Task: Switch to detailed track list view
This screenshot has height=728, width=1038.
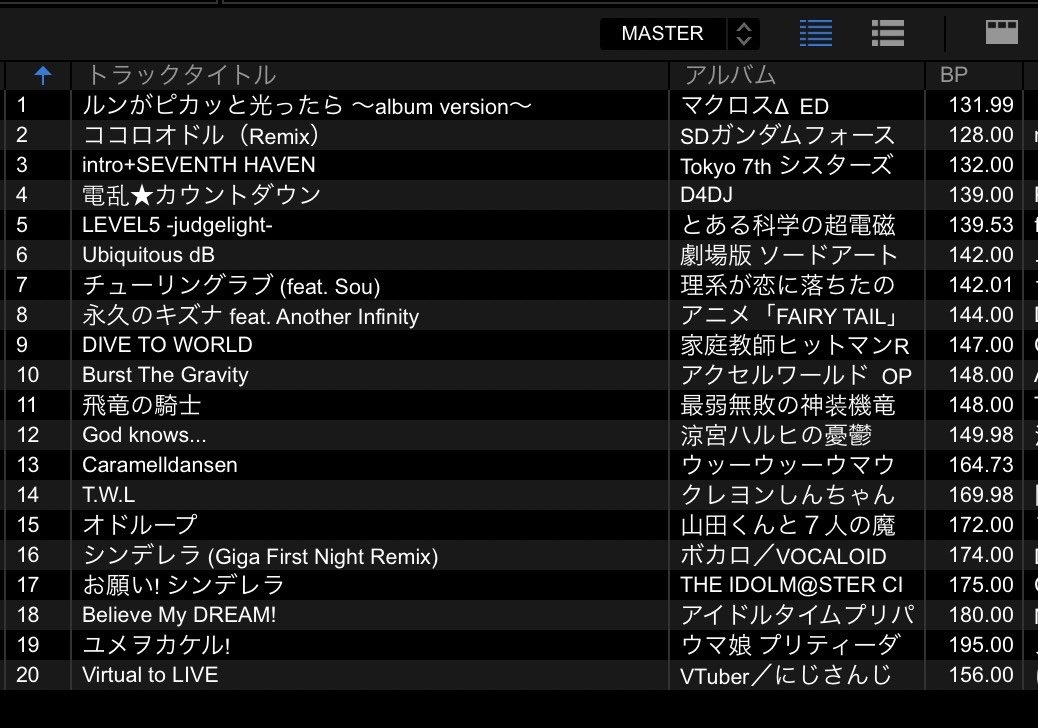Action: coord(816,33)
